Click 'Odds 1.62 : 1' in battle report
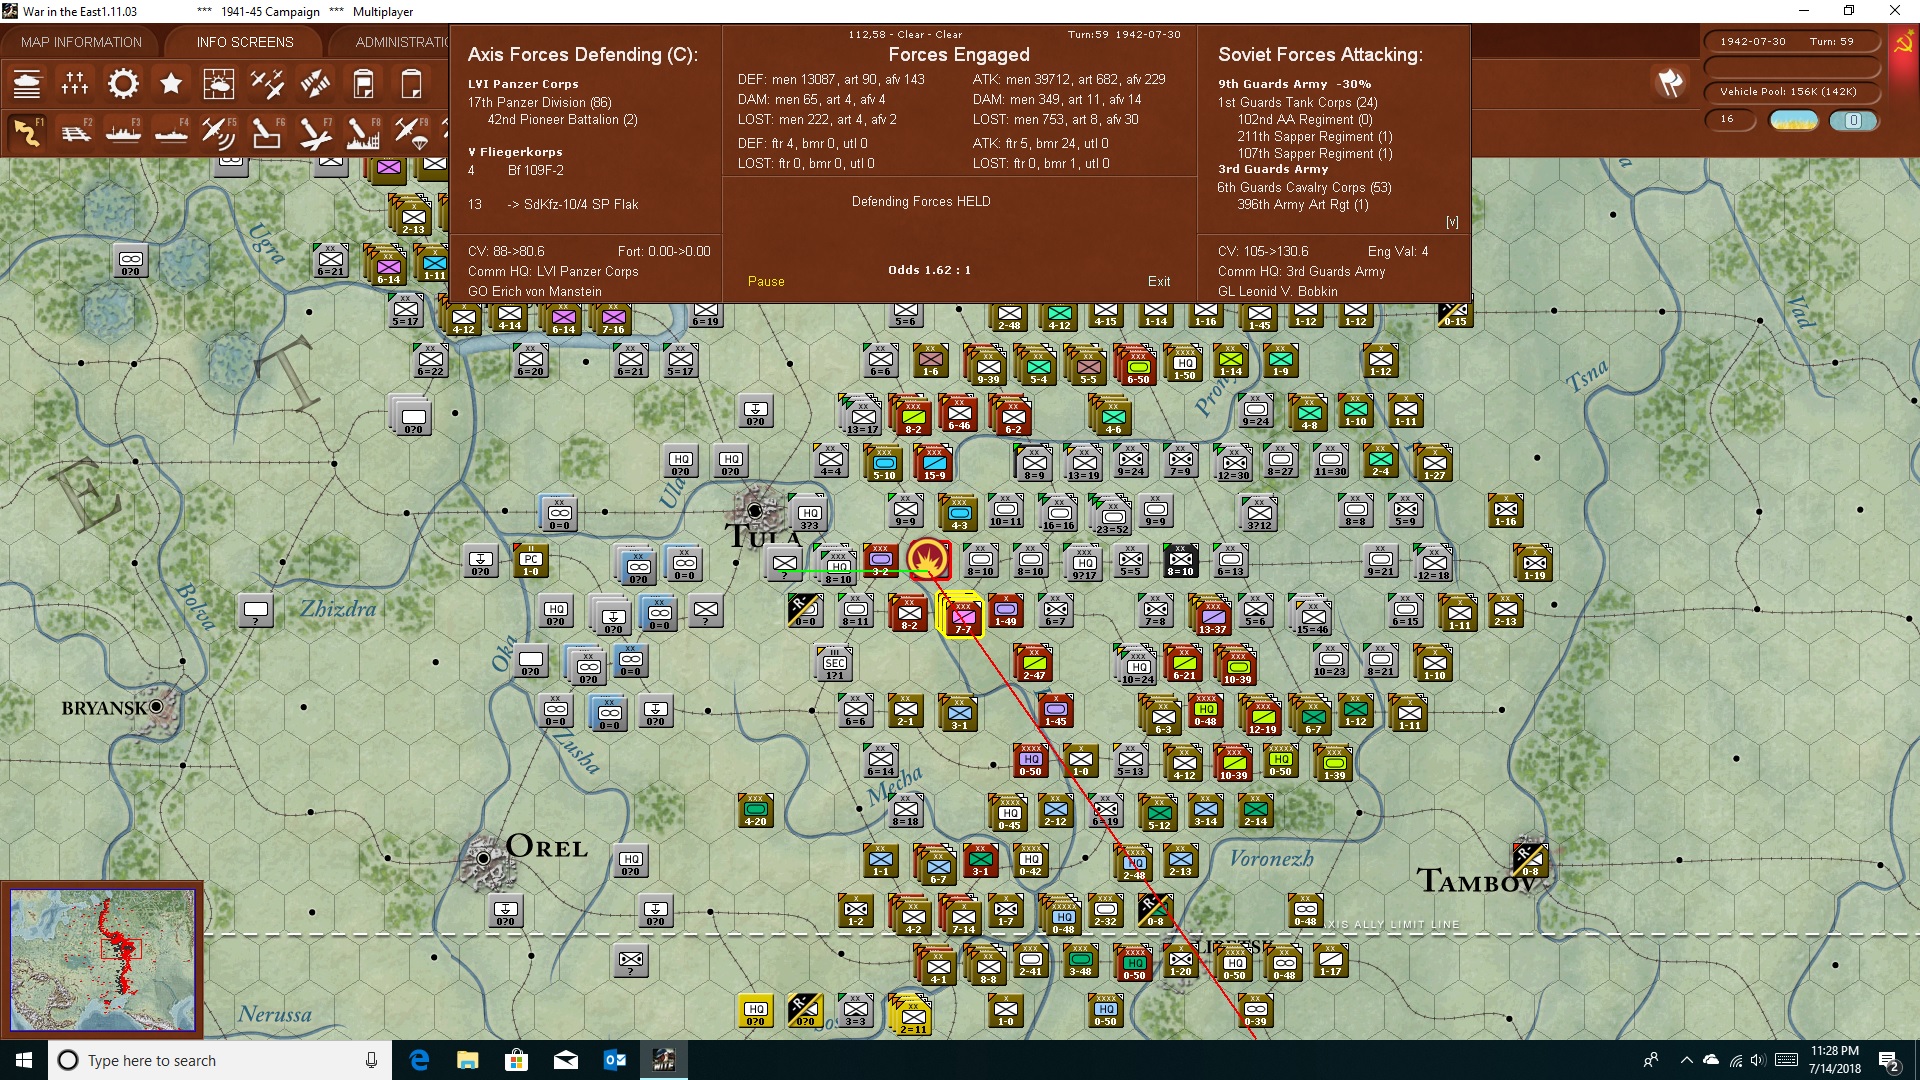Screen dimensions: 1920x1080 929,270
